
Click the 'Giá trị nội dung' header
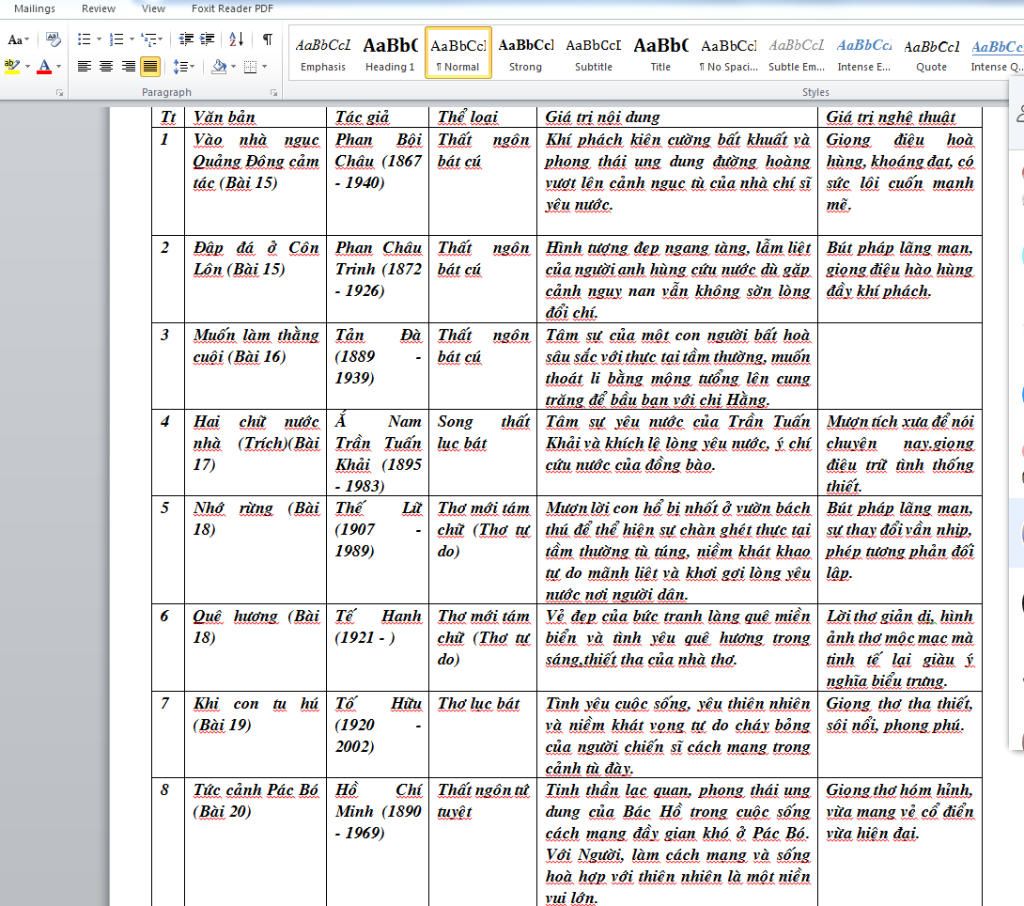pyautogui.click(x=677, y=117)
